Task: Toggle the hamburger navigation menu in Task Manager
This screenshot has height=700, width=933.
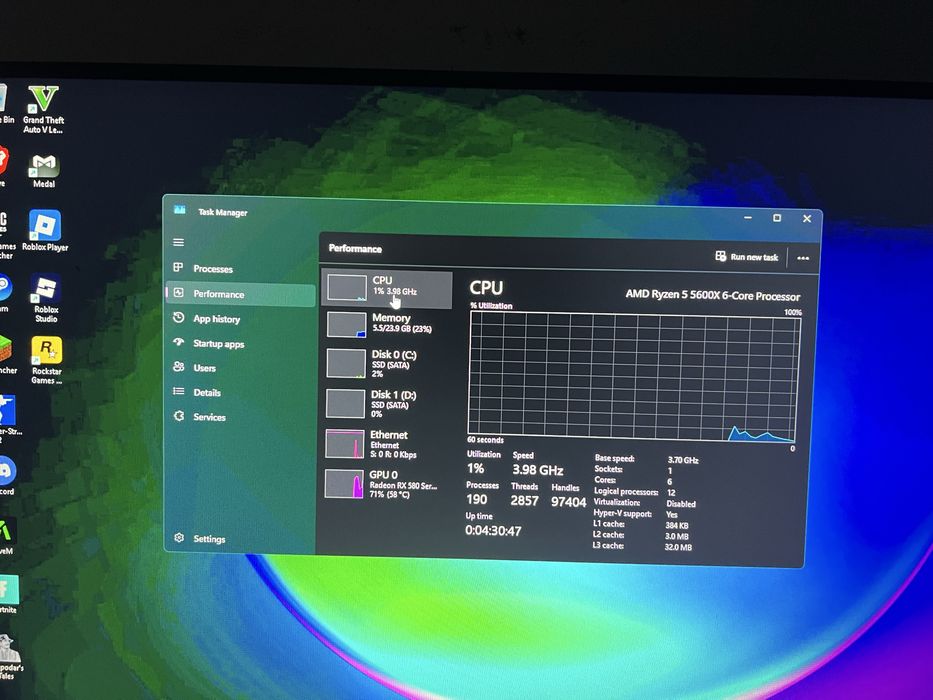Action: click(x=179, y=242)
